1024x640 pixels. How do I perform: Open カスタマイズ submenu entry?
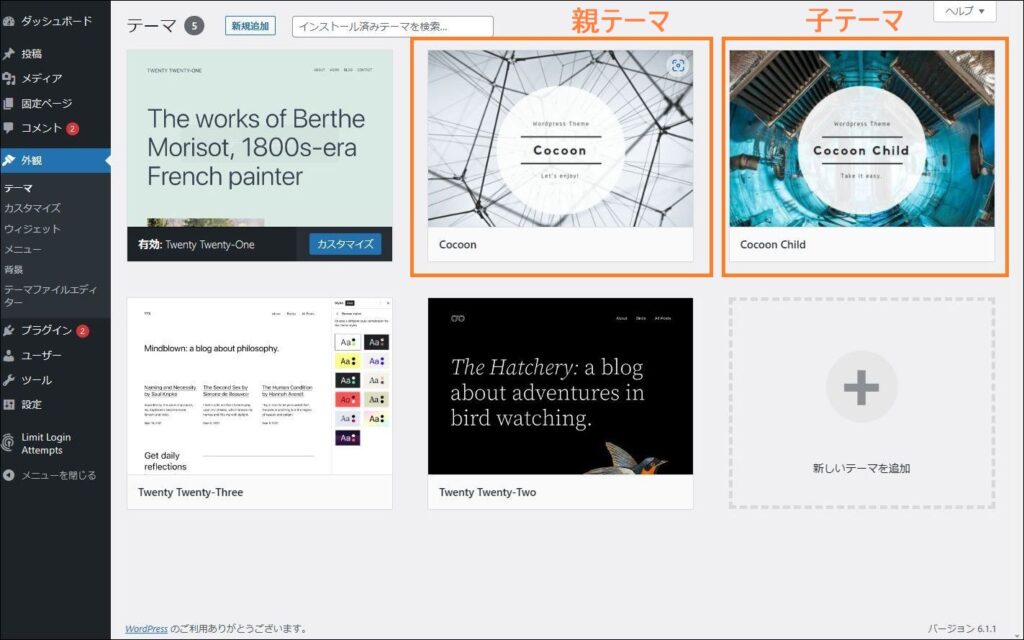32,208
